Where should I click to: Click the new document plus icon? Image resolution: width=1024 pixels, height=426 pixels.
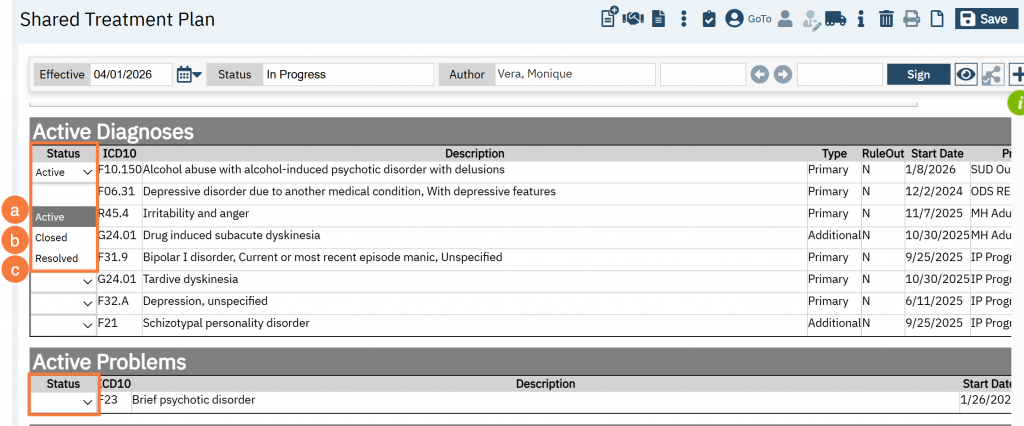click(x=608, y=18)
